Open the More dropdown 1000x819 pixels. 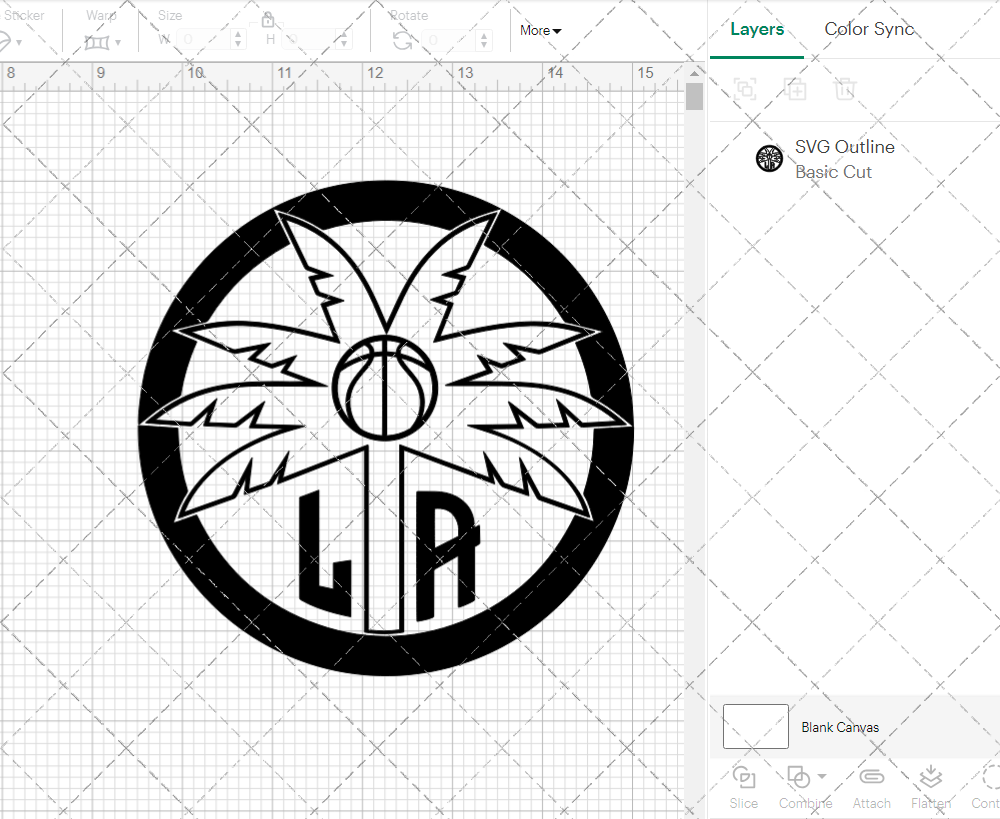click(x=539, y=30)
